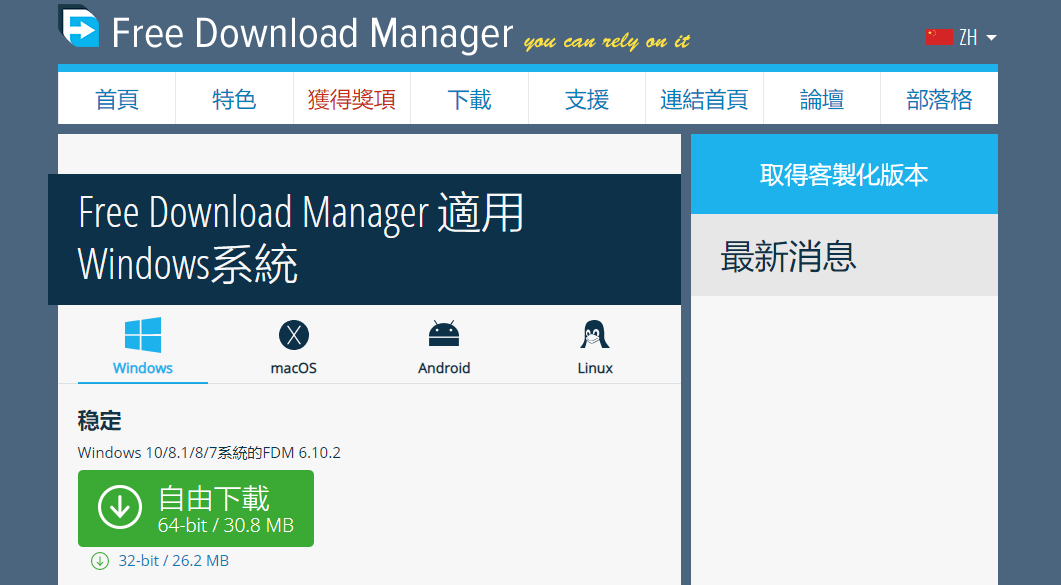The image size is (1061, 585).
Task: Click the 取得客製化版本 button
Action: pos(844,174)
